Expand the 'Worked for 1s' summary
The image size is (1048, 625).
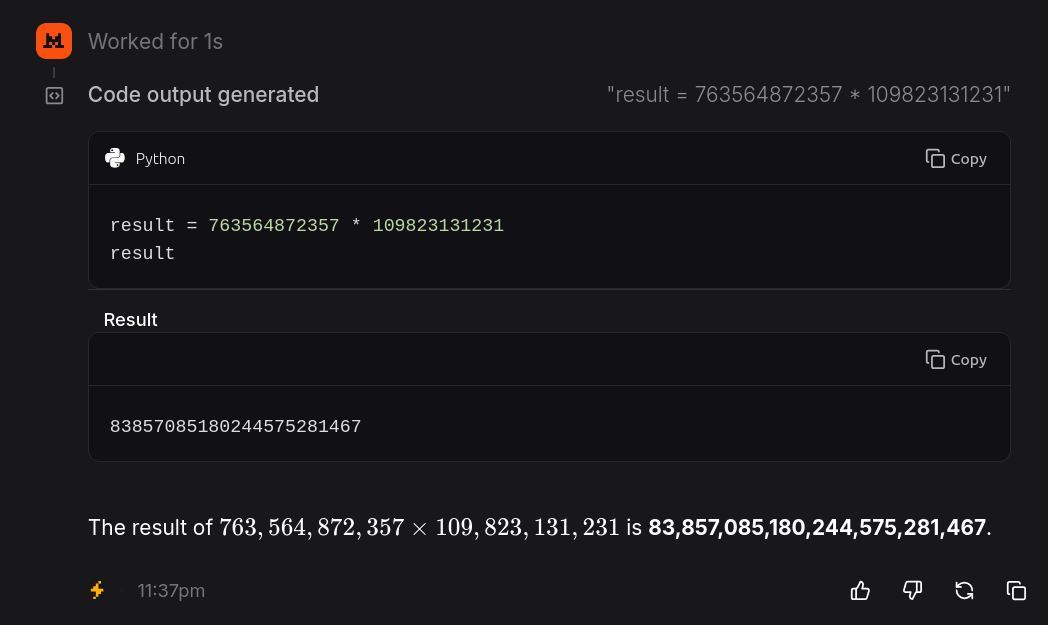(155, 41)
